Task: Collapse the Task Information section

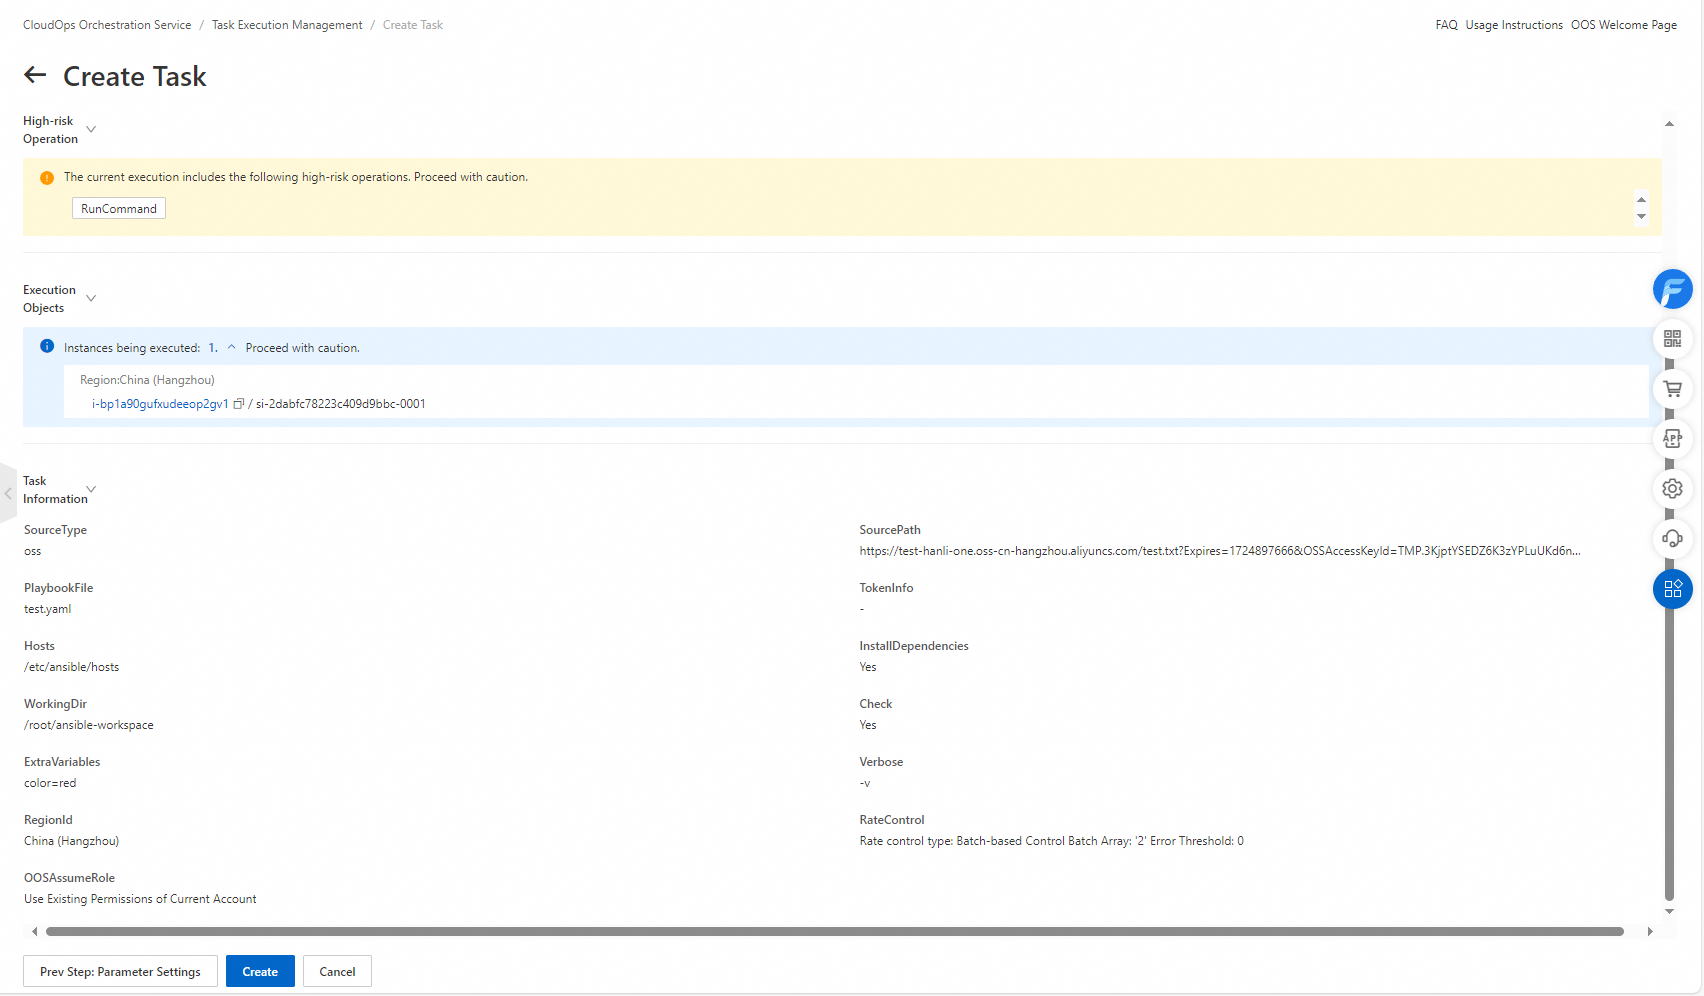Action: pos(91,489)
